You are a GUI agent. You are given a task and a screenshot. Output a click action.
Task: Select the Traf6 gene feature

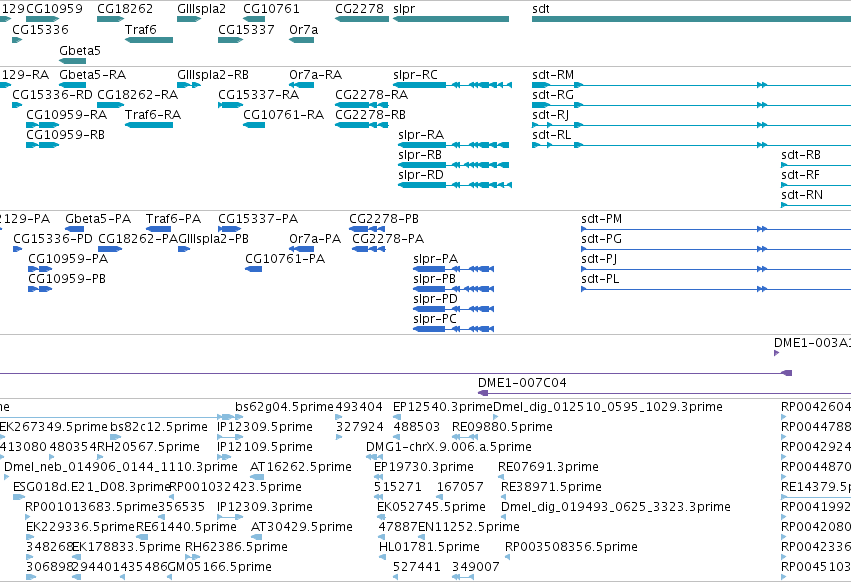point(149,40)
